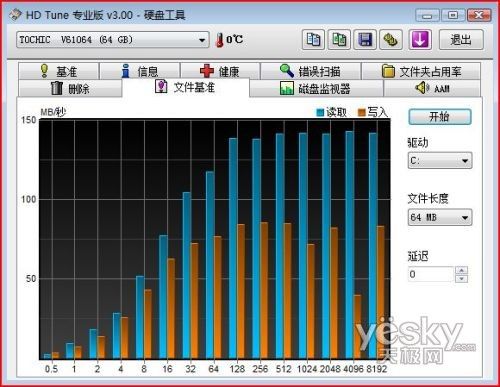Click the blue read bar at 128
The width and height of the screenshot is (500, 387).
(233, 249)
